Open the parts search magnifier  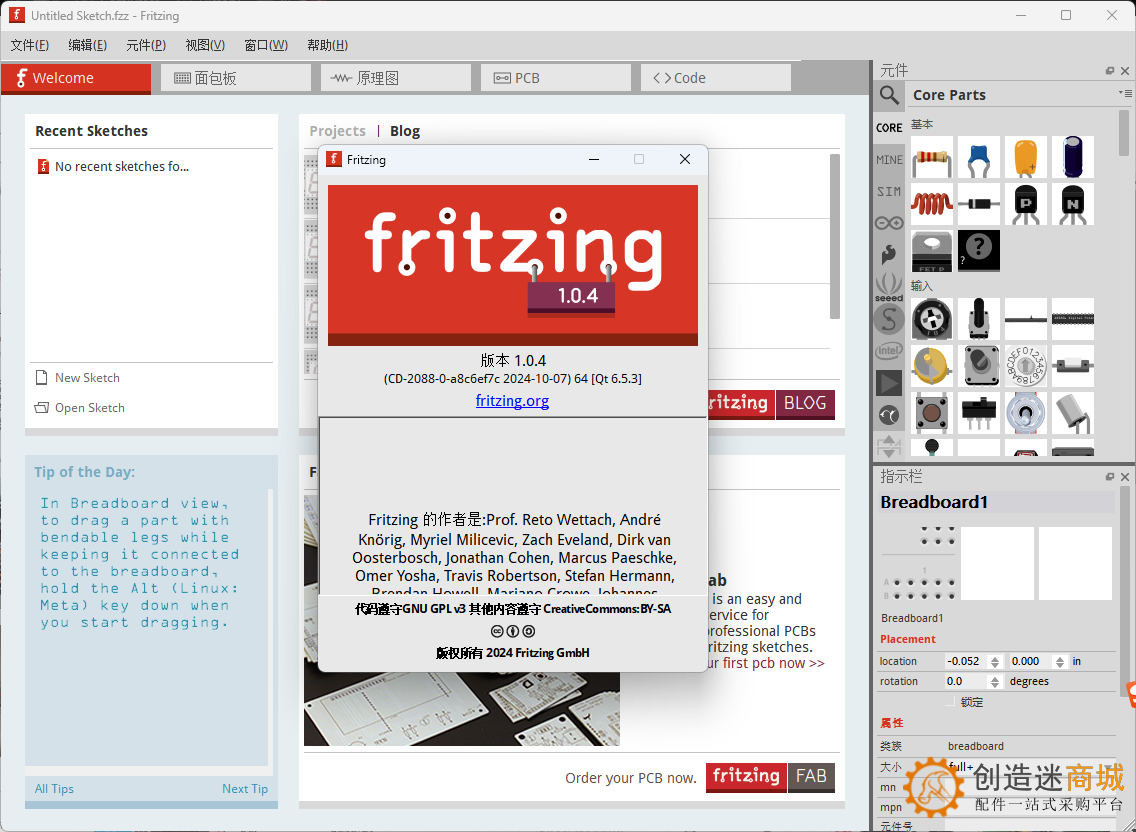click(x=889, y=95)
